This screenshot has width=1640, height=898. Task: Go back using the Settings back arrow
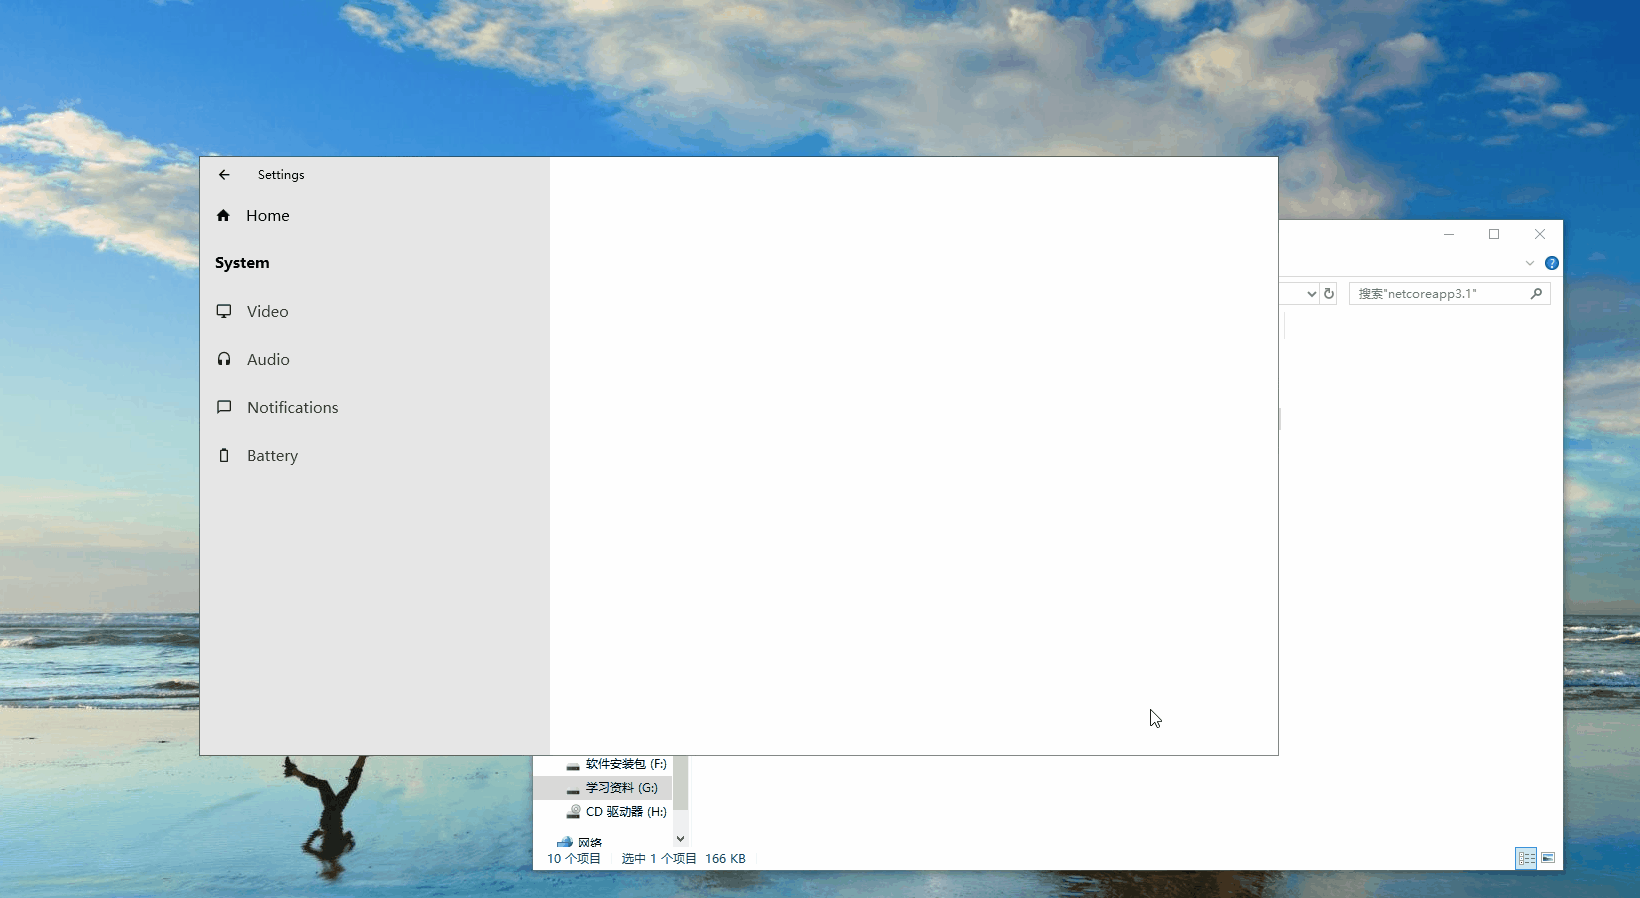pyautogui.click(x=224, y=175)
